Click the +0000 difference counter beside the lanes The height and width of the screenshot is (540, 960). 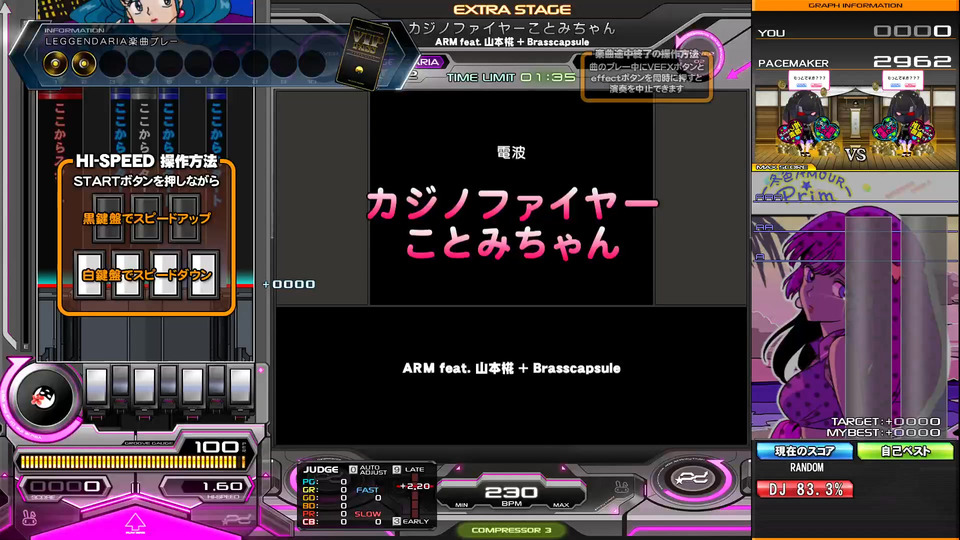[x=289, y=284]
